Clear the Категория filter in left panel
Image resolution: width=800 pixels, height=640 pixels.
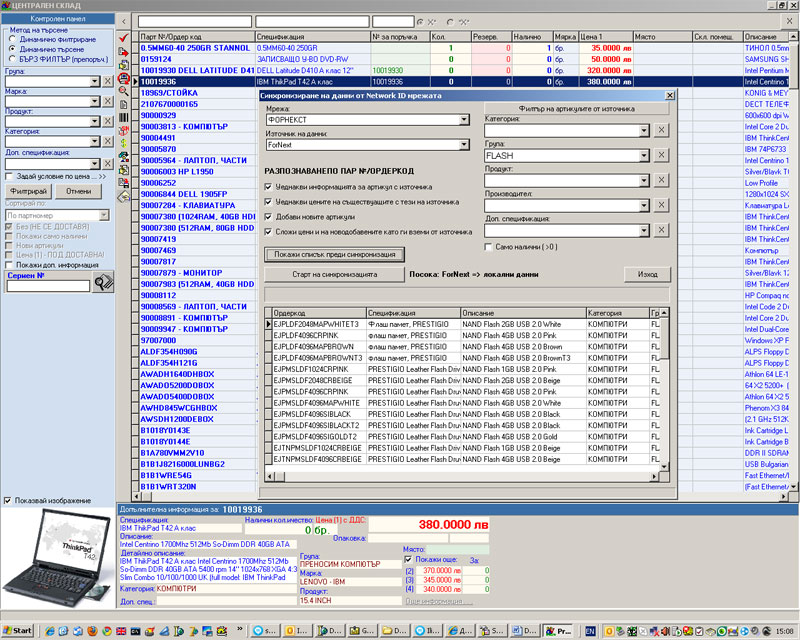coord(108,141)
